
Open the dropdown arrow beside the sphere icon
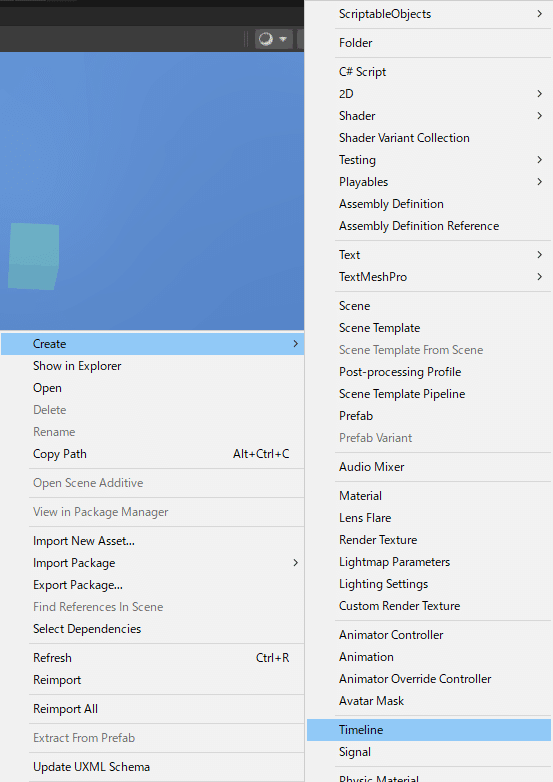click(x=283, y=39)
